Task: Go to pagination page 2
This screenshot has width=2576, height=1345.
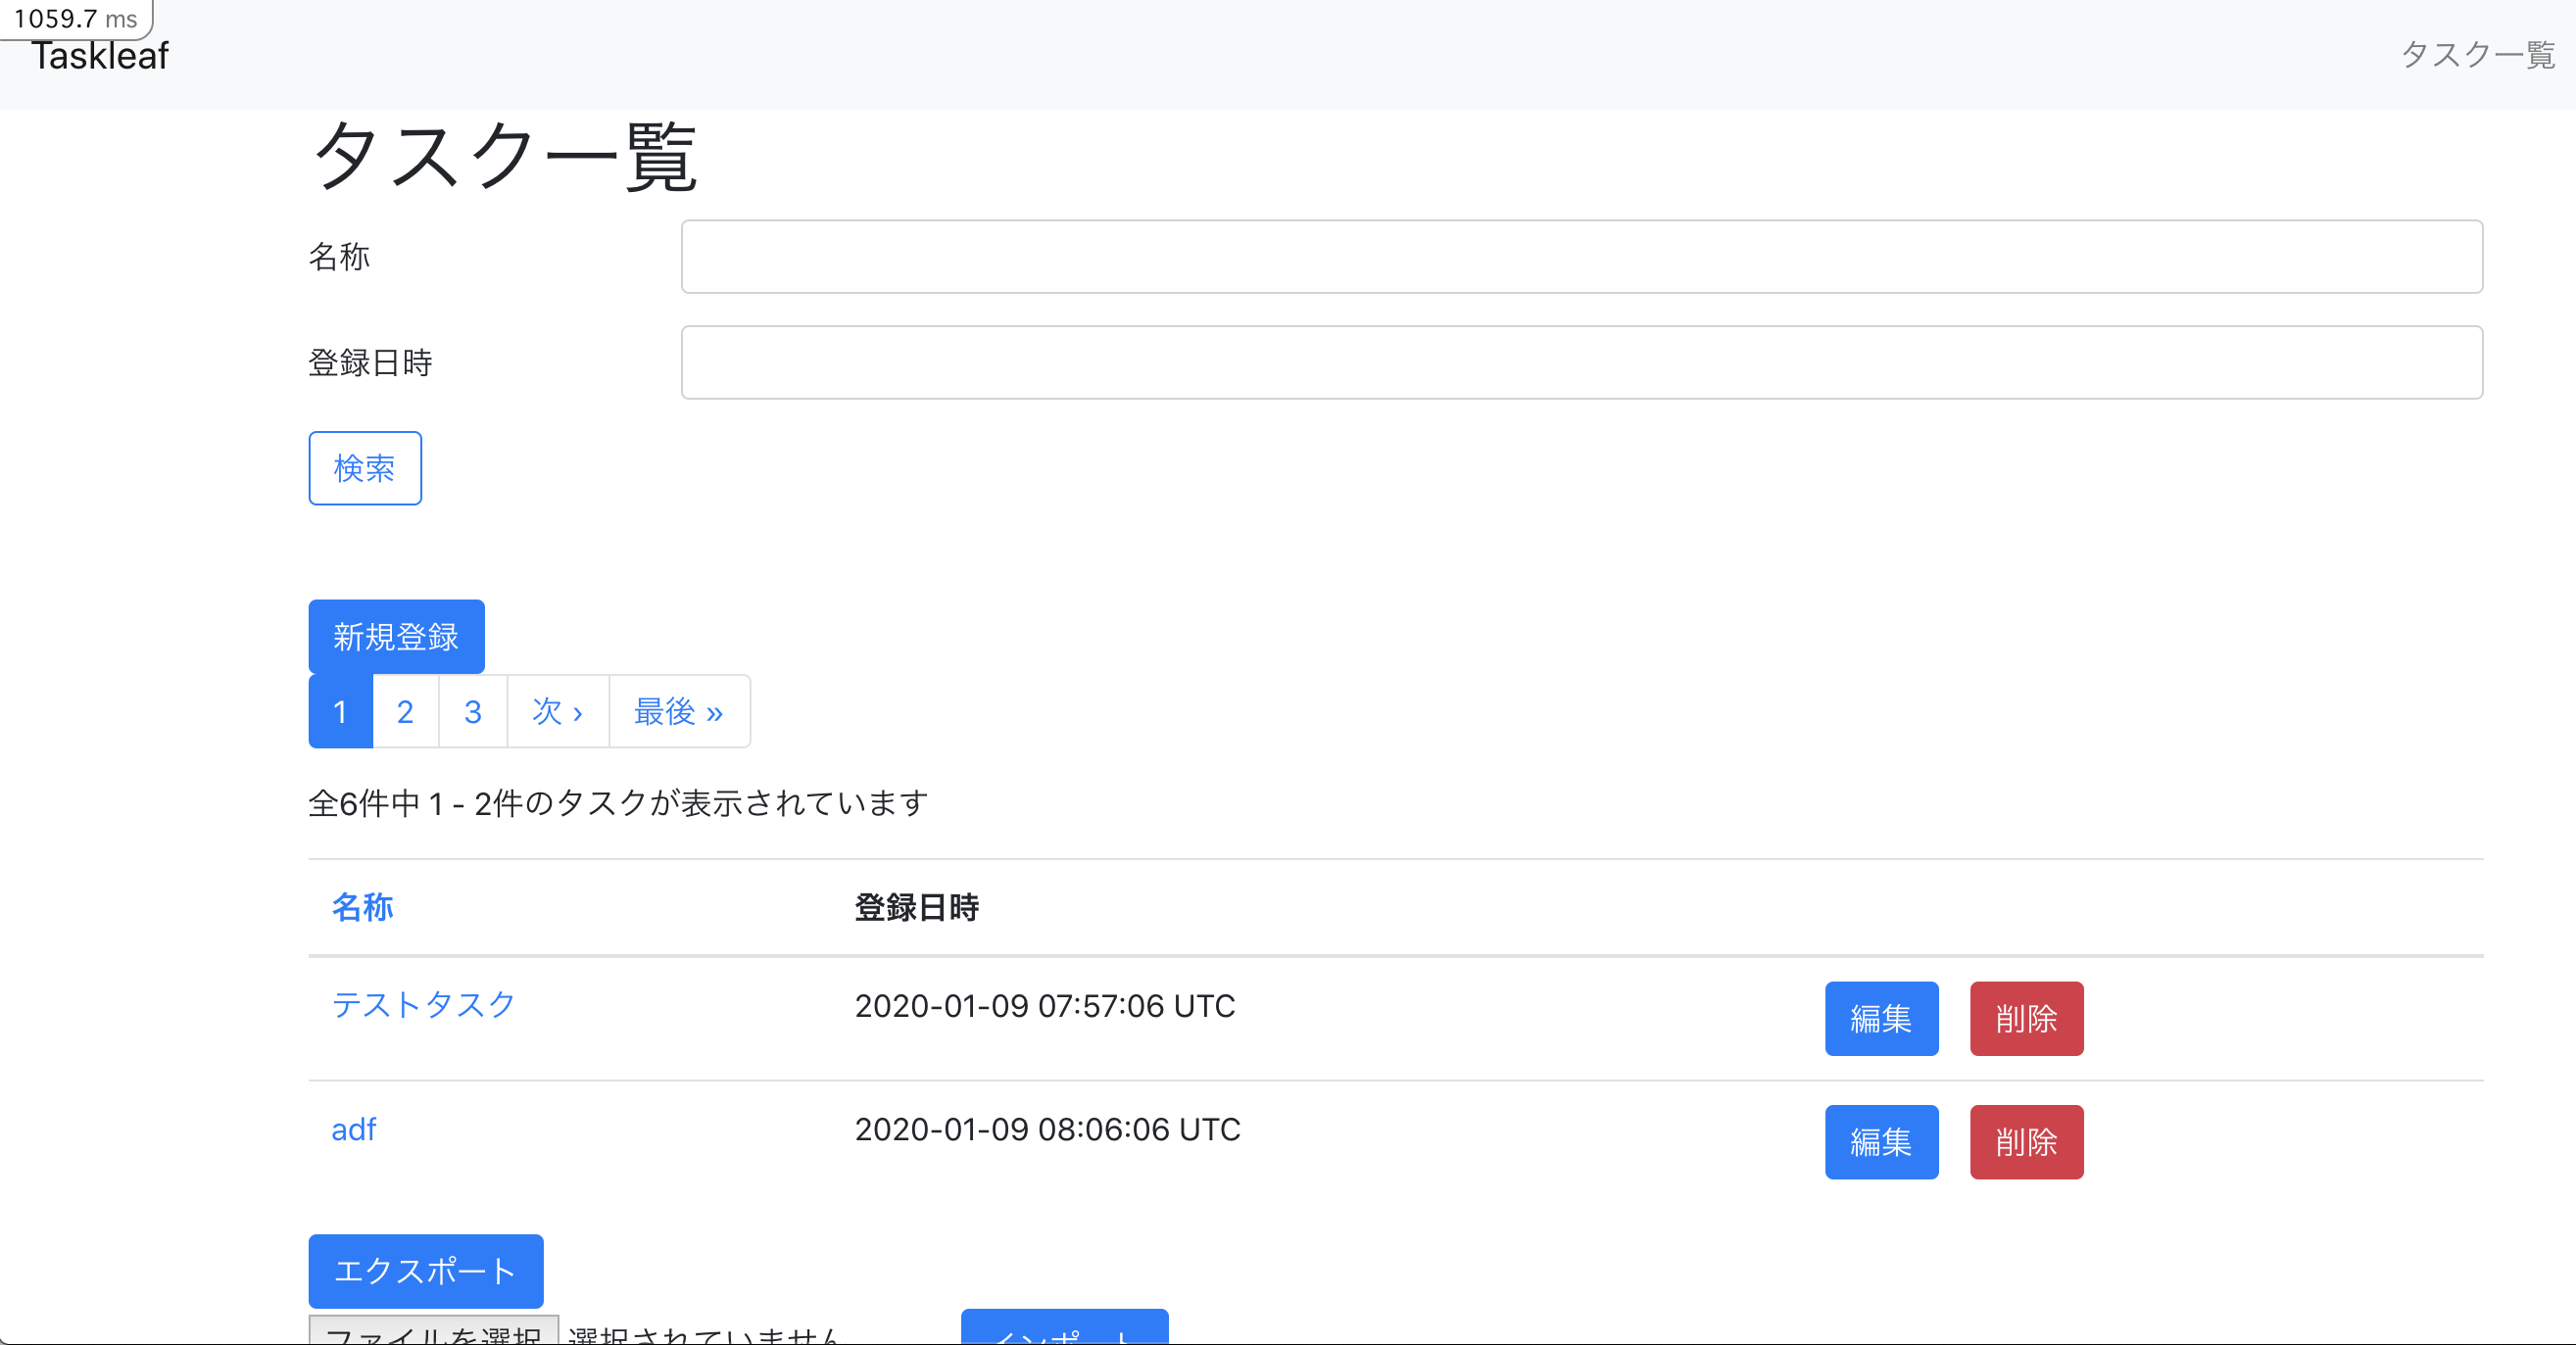Action: click(405, 712)
